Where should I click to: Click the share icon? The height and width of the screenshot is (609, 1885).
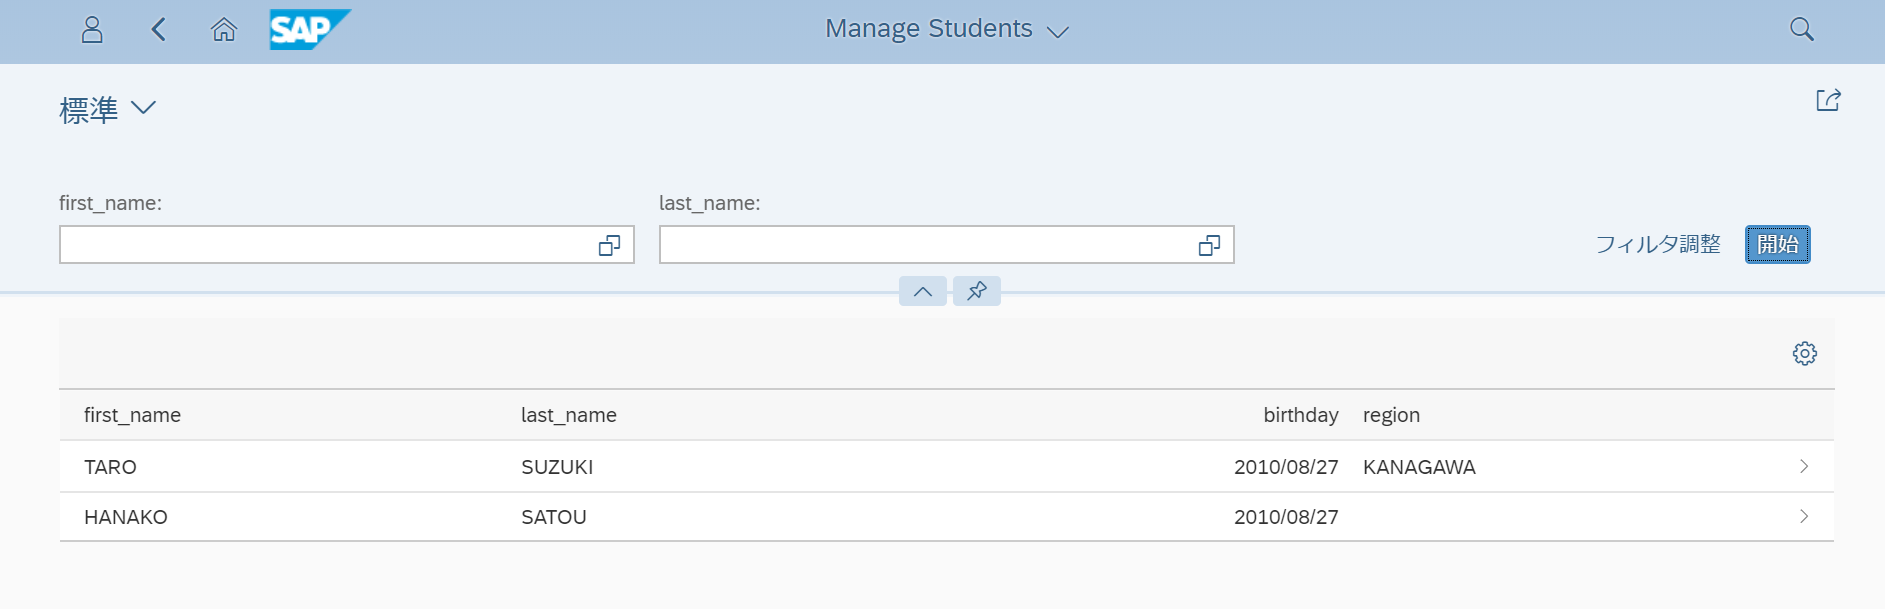point(1828,100)
